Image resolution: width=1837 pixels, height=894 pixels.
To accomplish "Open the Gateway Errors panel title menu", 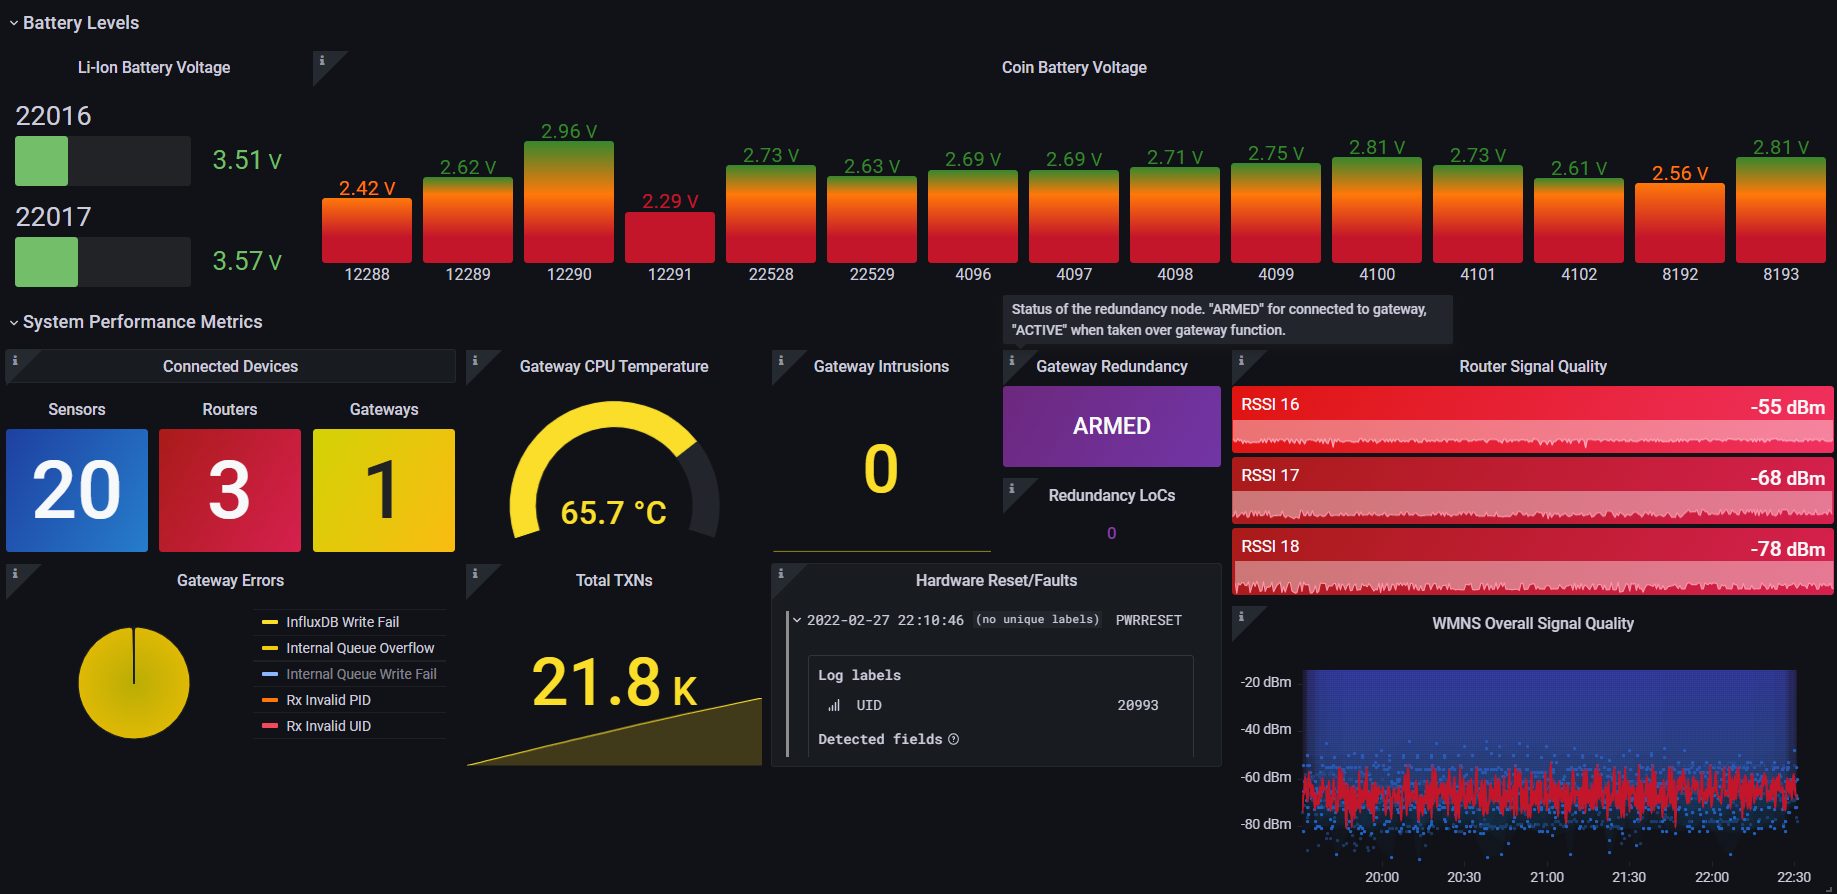I will tap(230, 581).
